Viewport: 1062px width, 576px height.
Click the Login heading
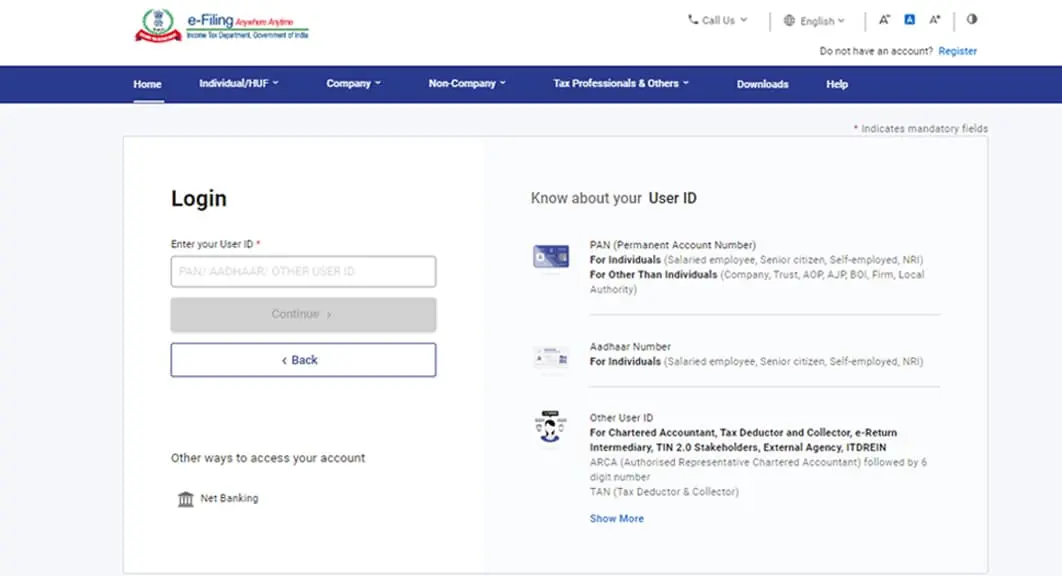pos(198,199)
